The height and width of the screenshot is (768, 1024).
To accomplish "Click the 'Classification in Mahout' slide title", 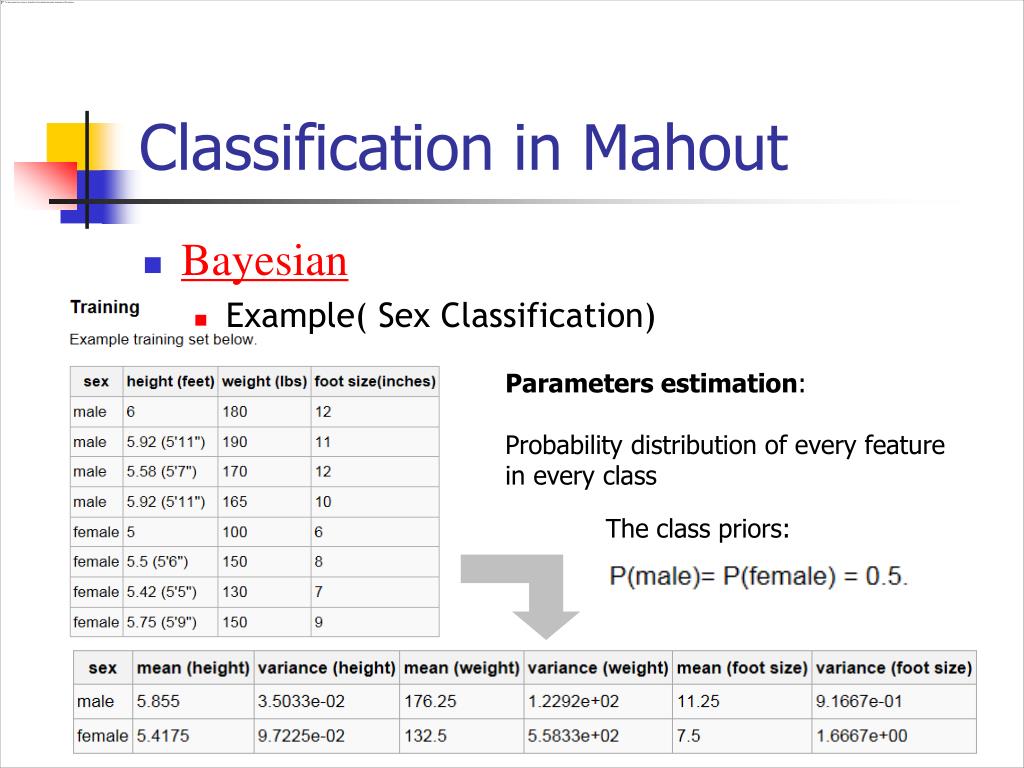I will [x=464, y=149].
